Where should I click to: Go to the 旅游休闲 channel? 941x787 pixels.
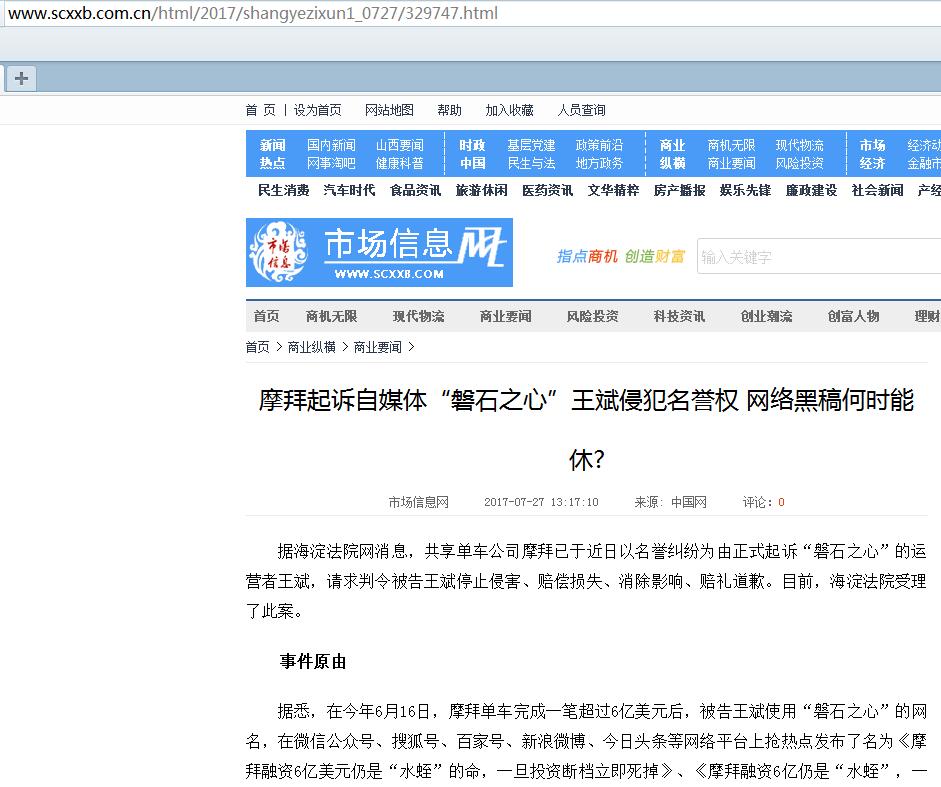point(481,190)
